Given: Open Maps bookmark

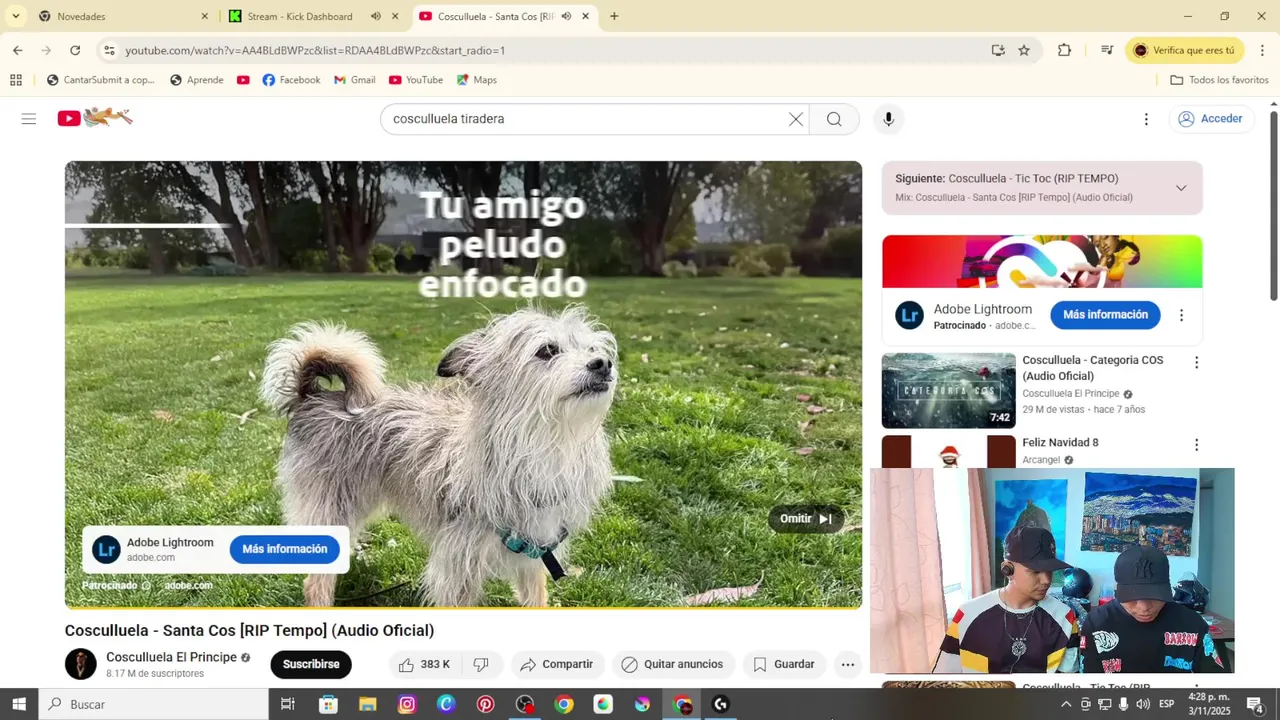Looking at the screenshot, I should pos(477,80).
